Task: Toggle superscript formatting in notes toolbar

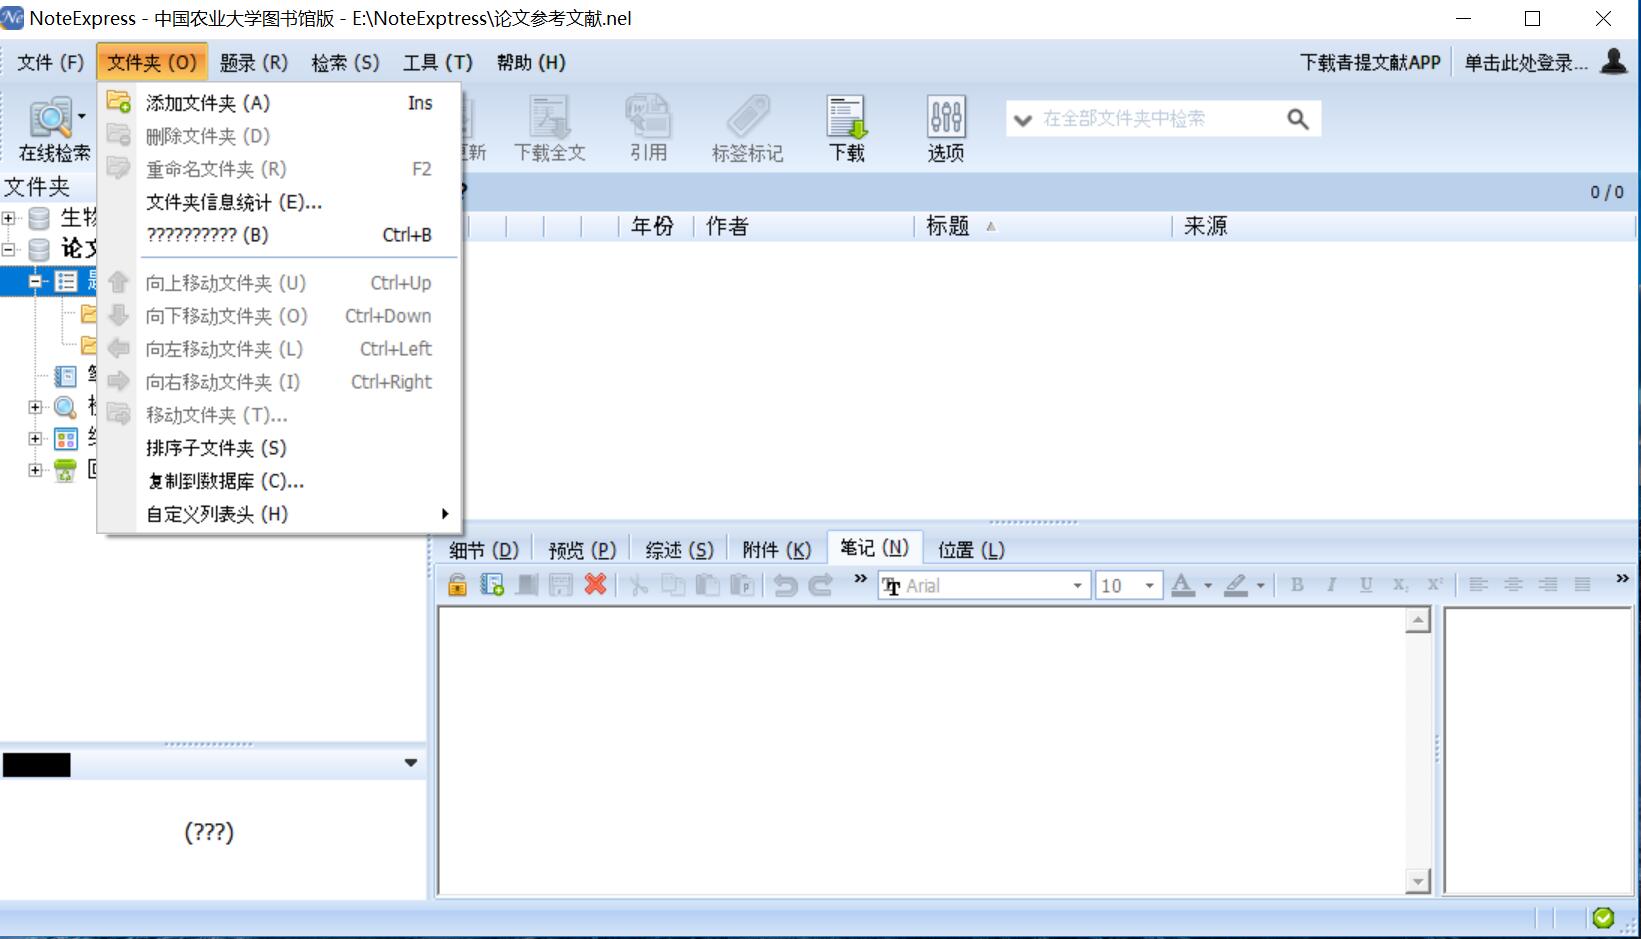Action: (1435, 585)
